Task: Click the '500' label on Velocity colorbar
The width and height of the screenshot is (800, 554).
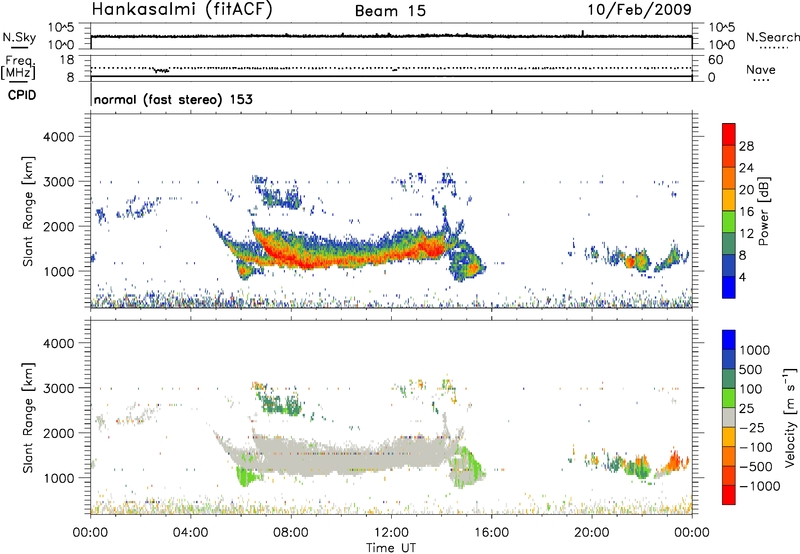Action: point(753,370)
